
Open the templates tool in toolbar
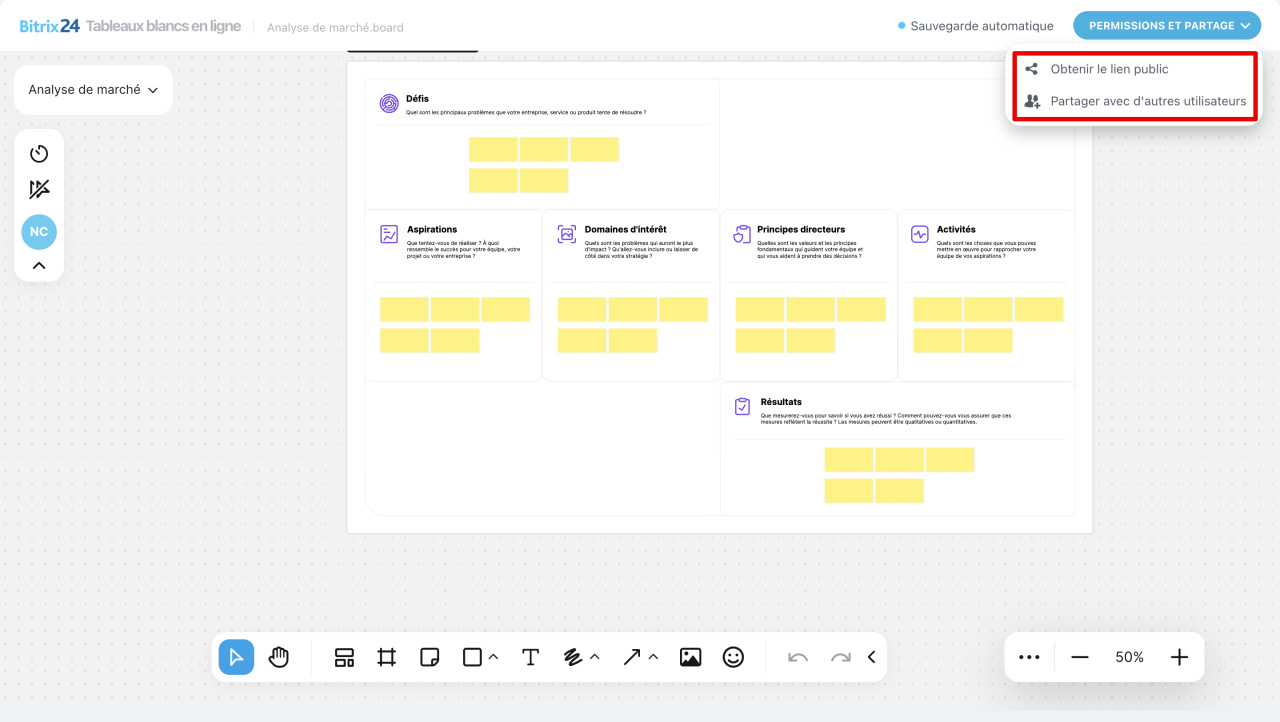tap(344, 657)
